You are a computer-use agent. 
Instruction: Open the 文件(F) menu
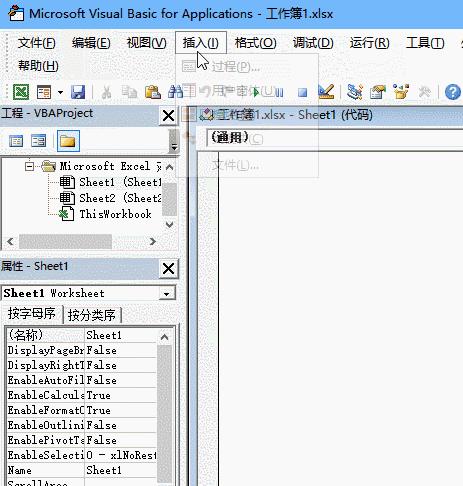click(x=37, y=43)
